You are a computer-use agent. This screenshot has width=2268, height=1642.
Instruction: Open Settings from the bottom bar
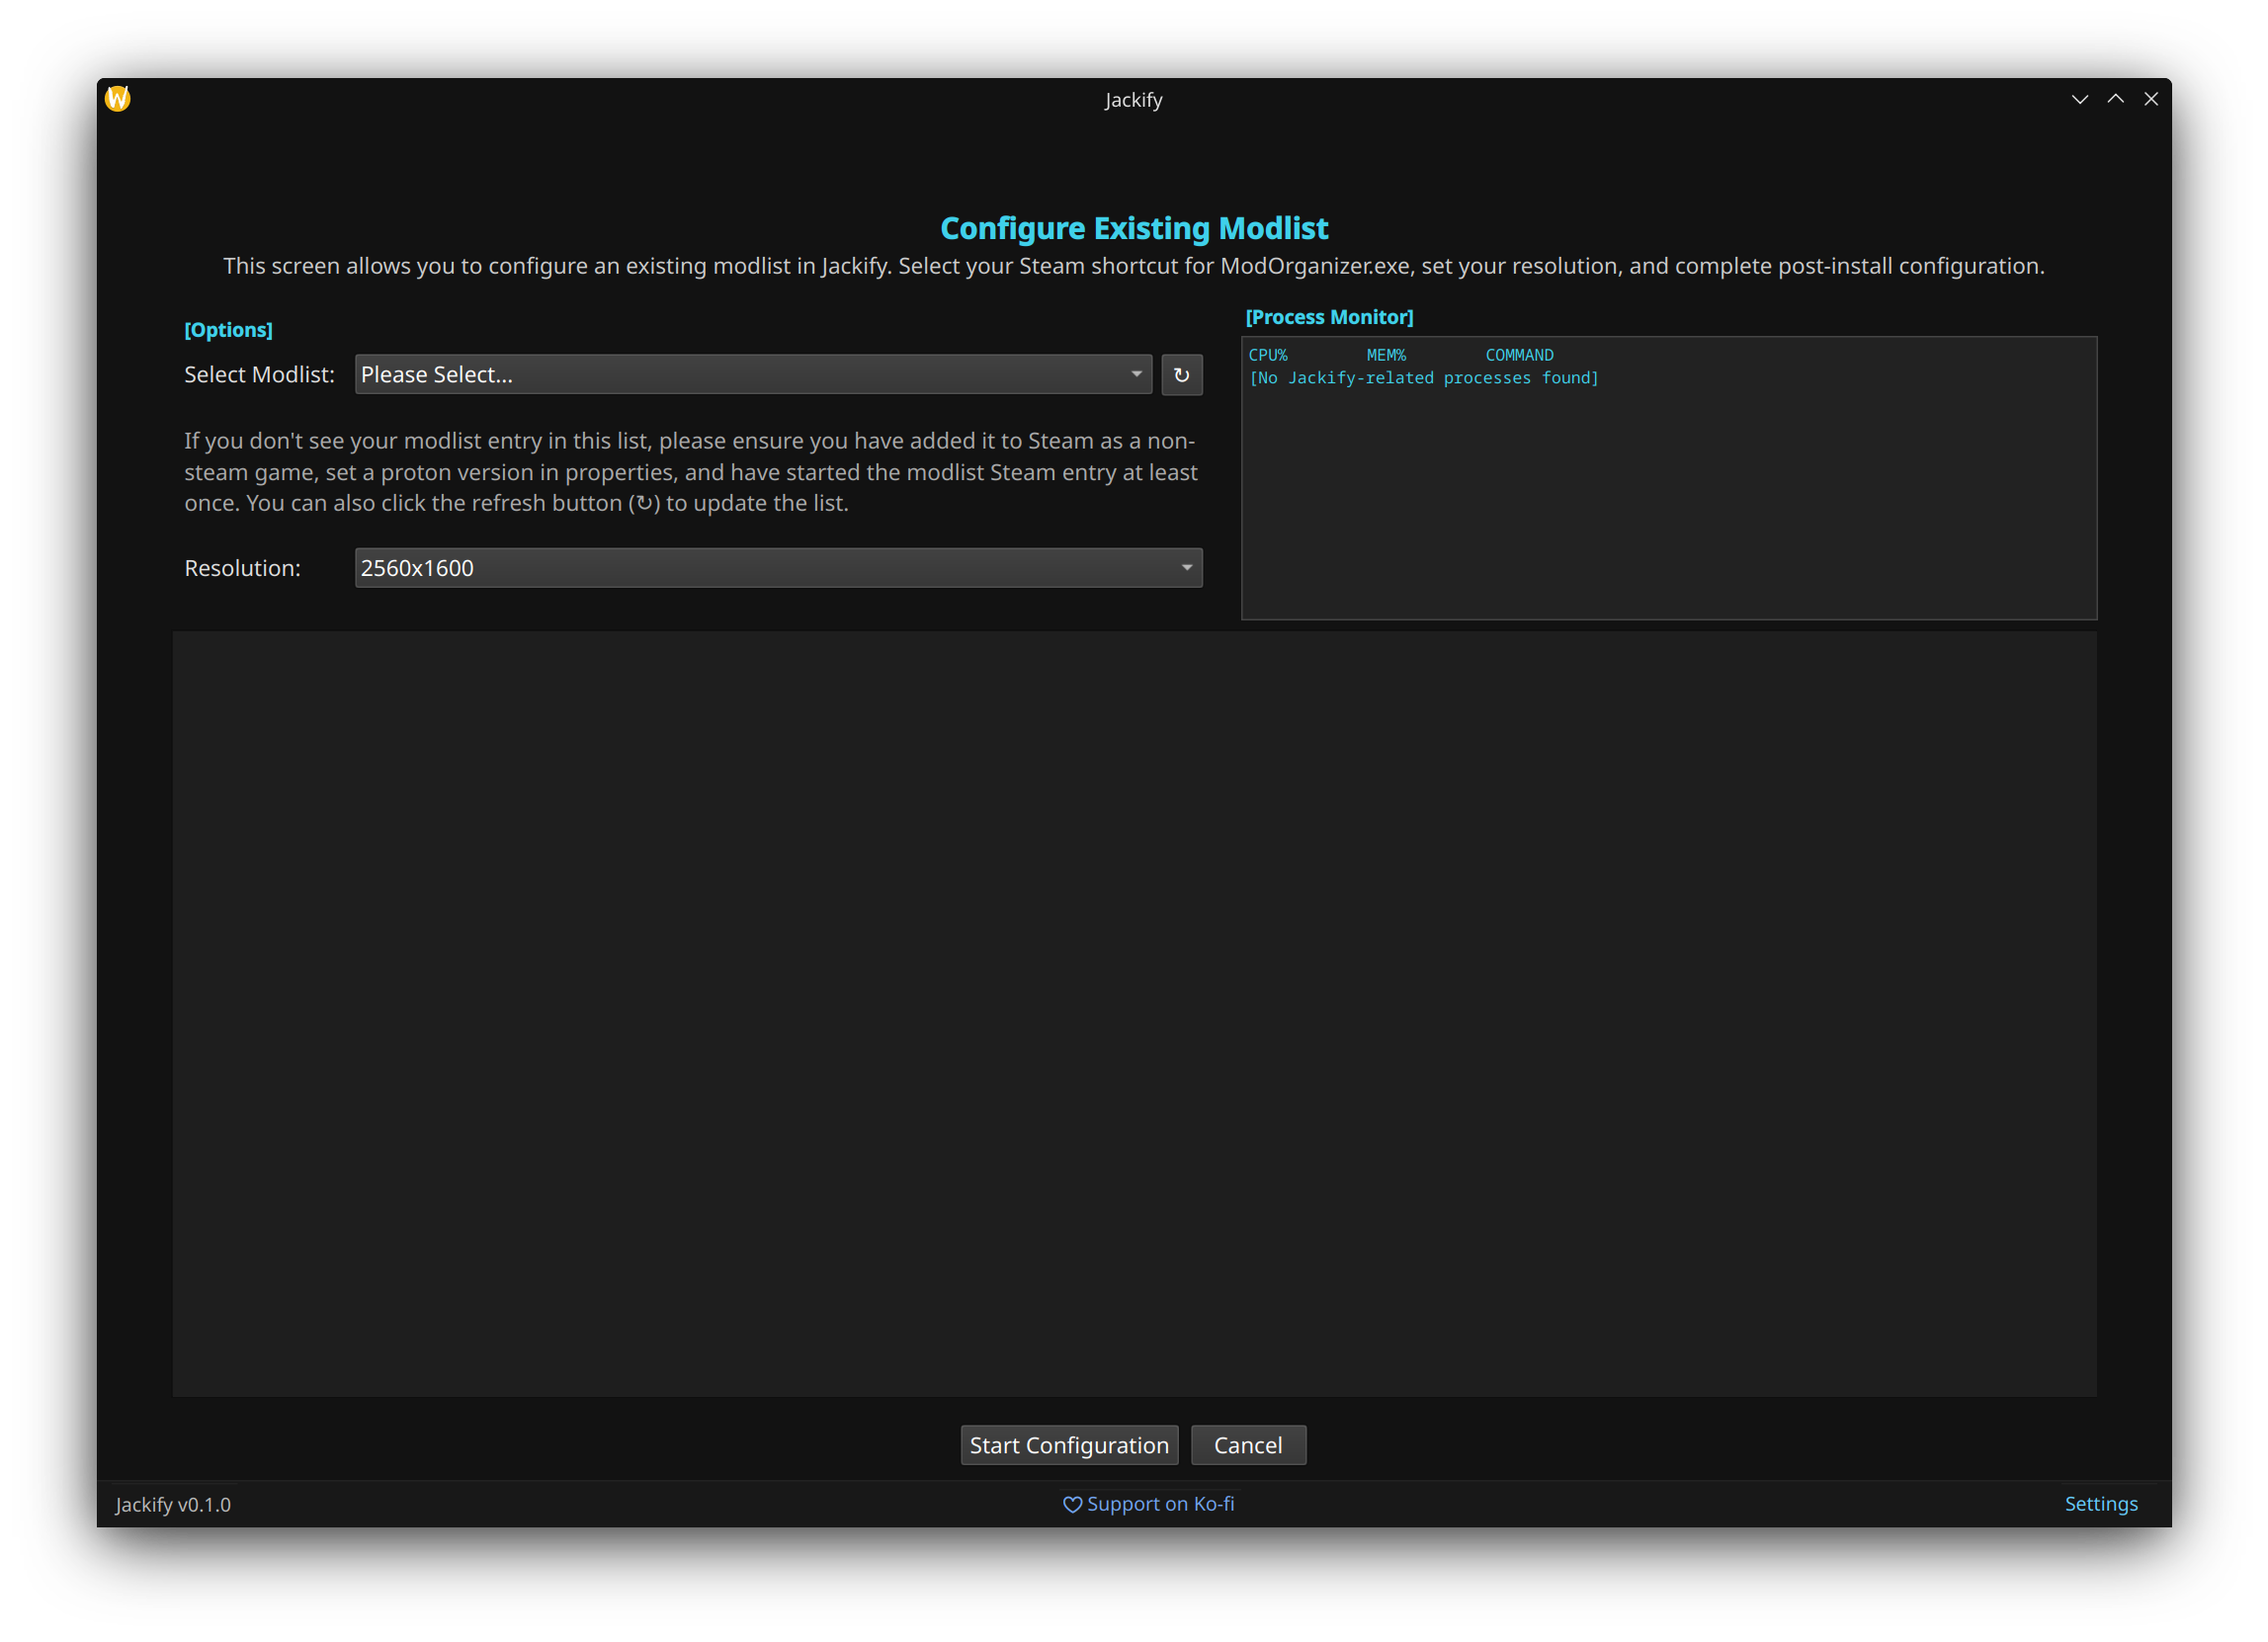click(x=2101, y=1504)
